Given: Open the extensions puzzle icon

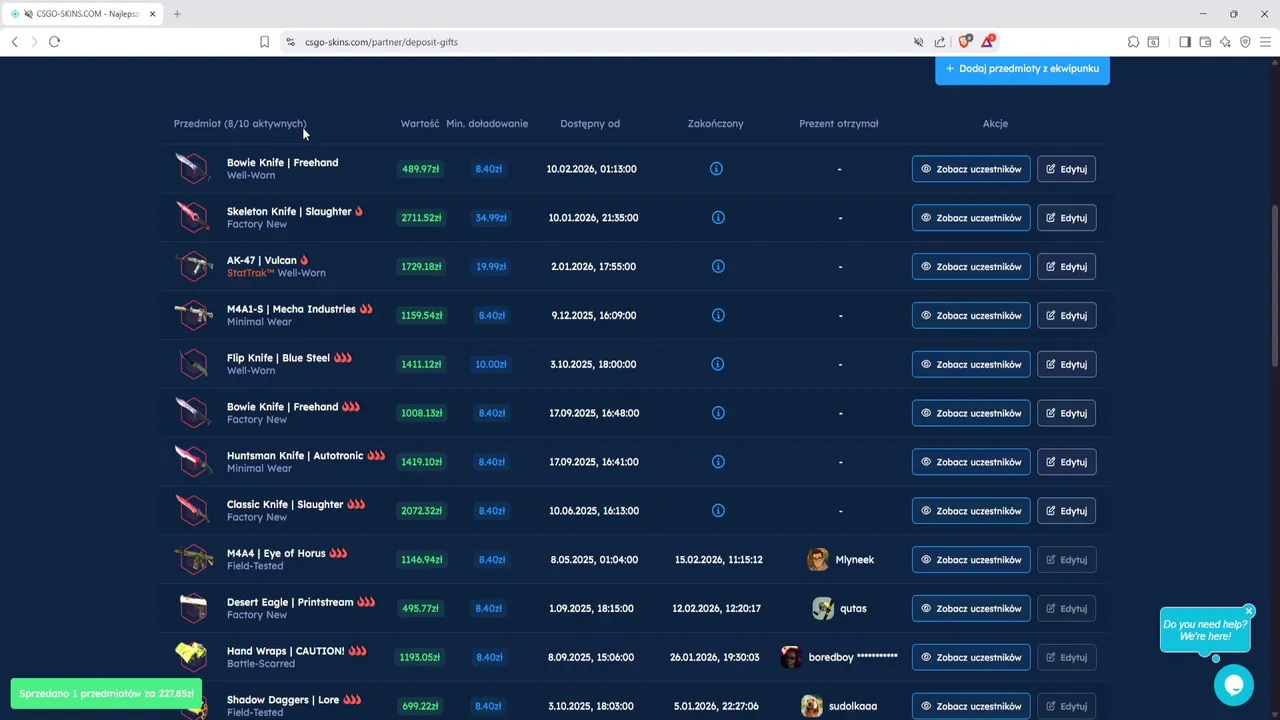Looking at the screenshot, I should [1133, 42].
